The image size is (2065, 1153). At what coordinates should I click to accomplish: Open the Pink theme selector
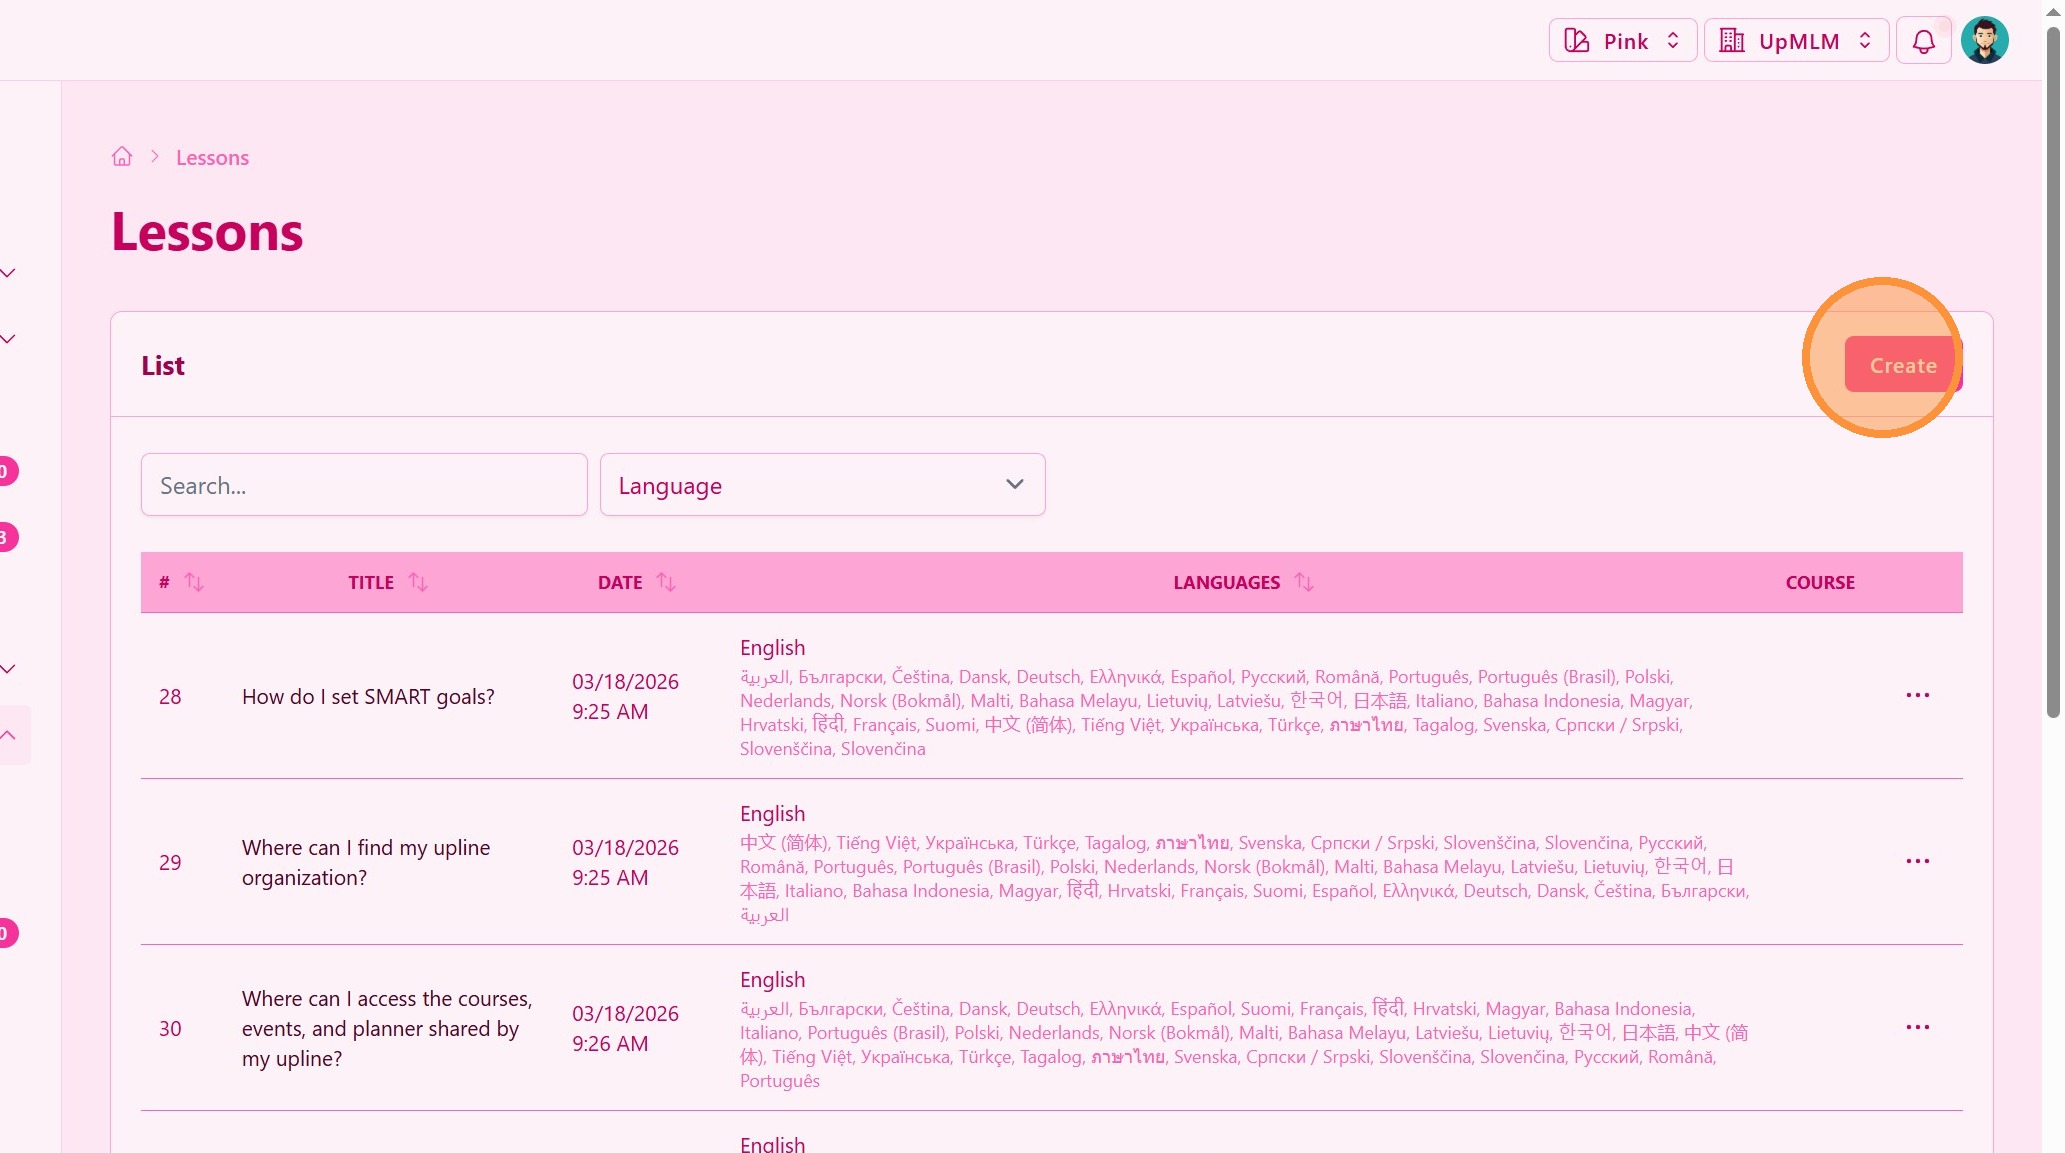point(1622,41)
